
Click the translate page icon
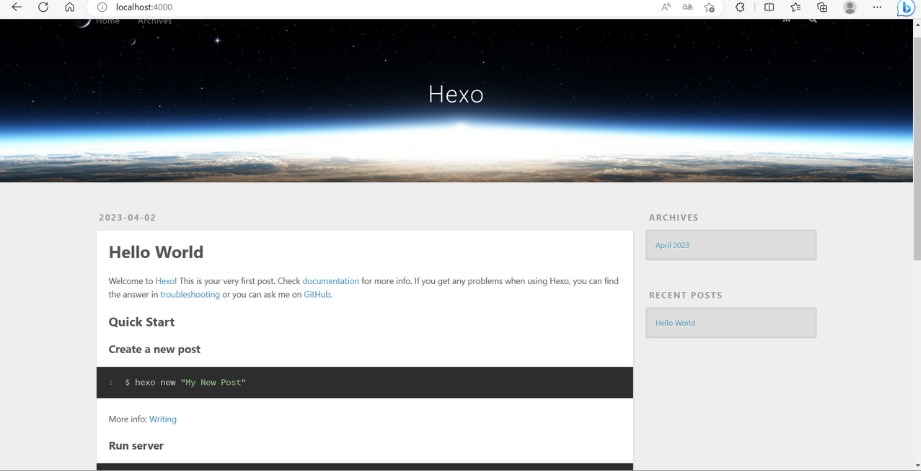coord(687,7)
